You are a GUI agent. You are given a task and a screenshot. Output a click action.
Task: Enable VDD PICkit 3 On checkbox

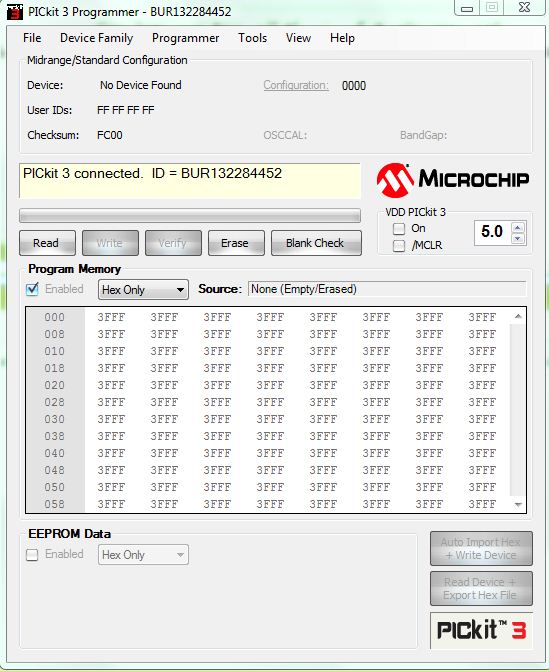(399, 229)
